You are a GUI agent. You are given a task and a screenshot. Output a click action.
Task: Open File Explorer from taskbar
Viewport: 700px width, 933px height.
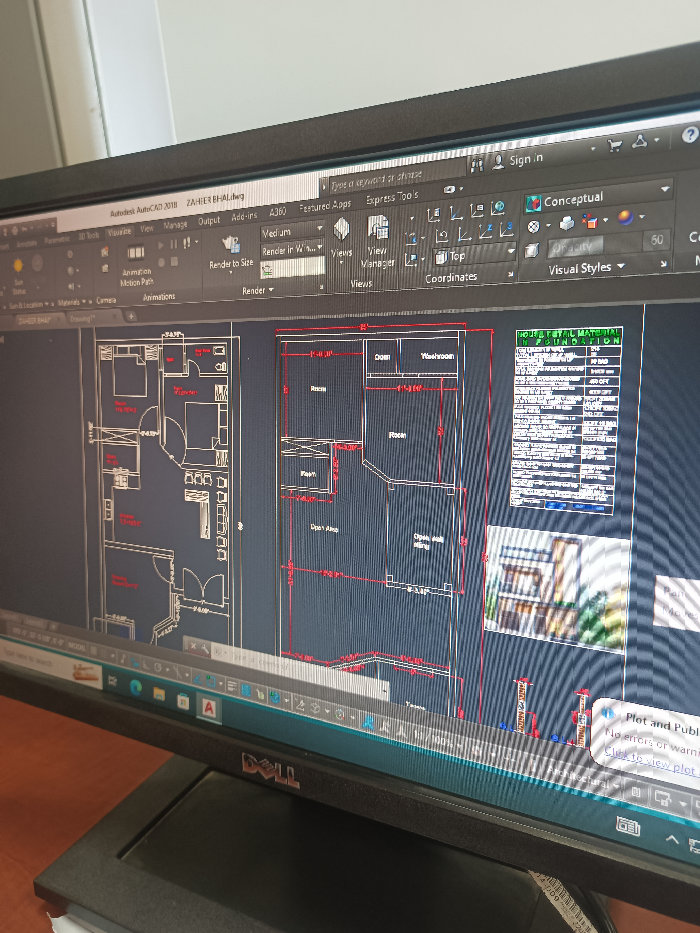click(x=159, y=694)
